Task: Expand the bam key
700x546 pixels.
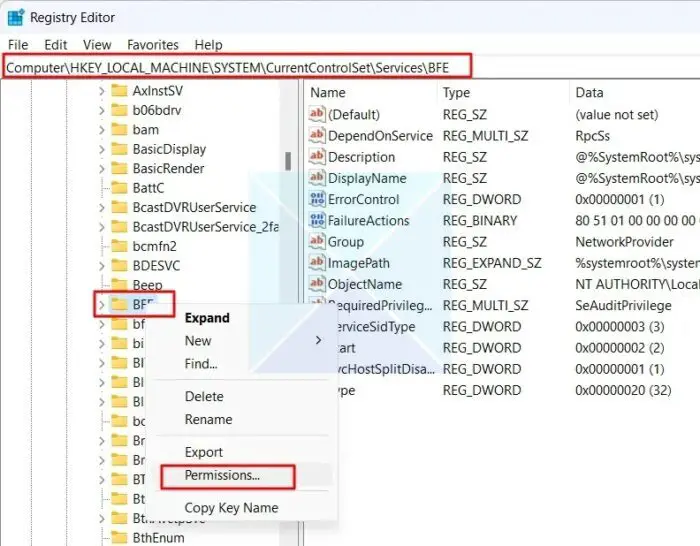Action: [x=101, y=130]
